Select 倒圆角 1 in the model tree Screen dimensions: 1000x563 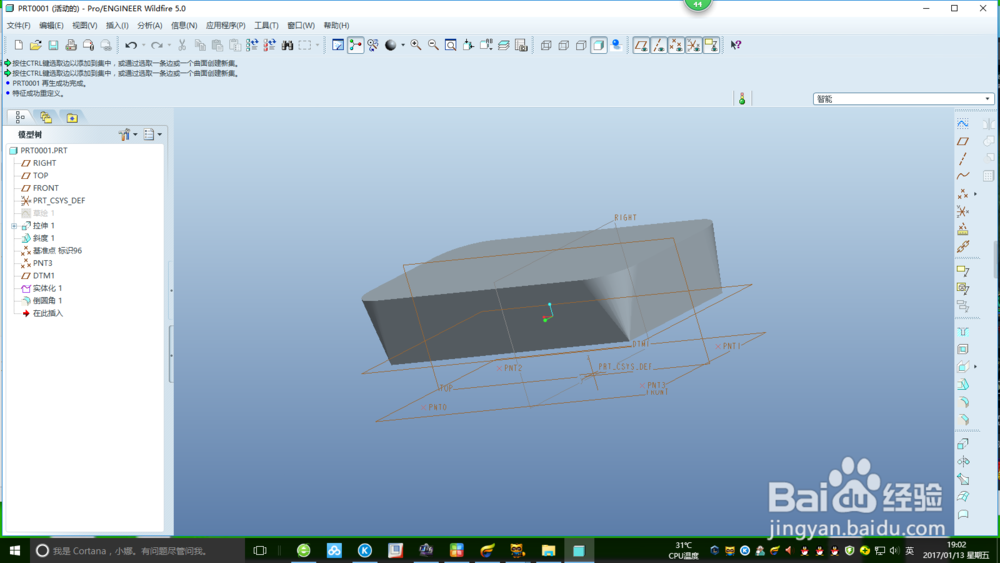click(x=47, y=300)
